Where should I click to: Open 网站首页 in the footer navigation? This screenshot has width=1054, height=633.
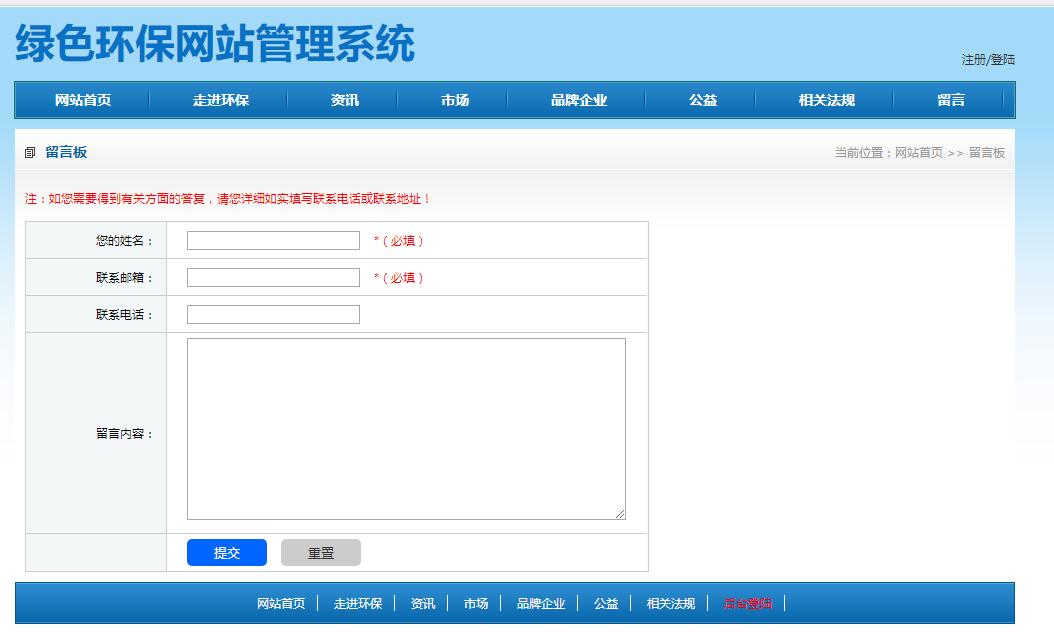click(281, 603)
